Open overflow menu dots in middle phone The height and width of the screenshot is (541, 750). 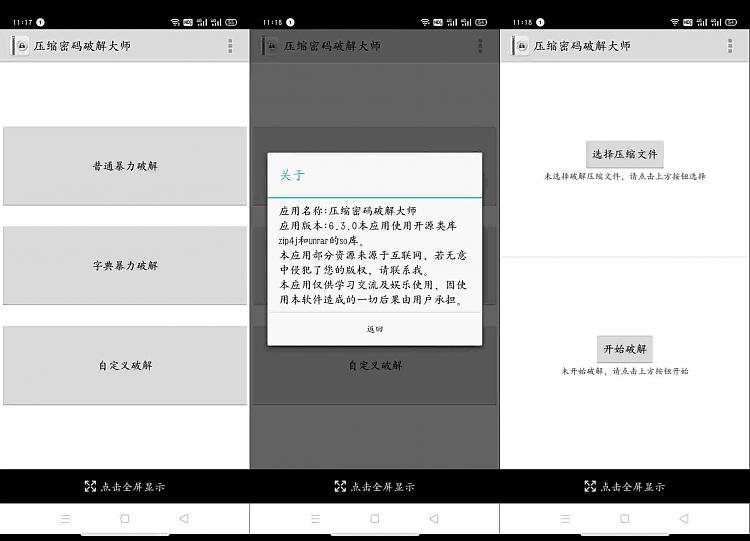point(480,46)
